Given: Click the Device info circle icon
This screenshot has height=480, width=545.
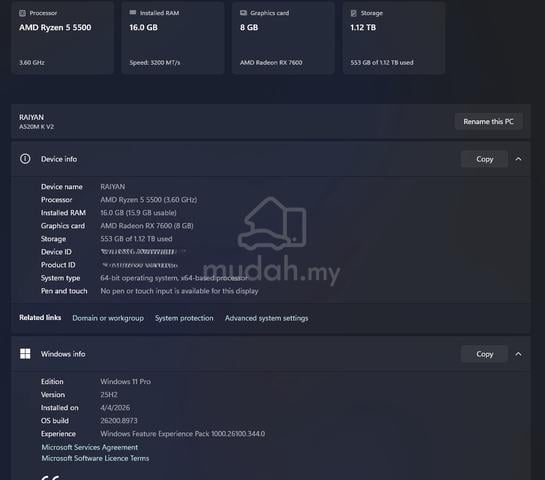Looking at the screenshot, I should tap(25, 159).
